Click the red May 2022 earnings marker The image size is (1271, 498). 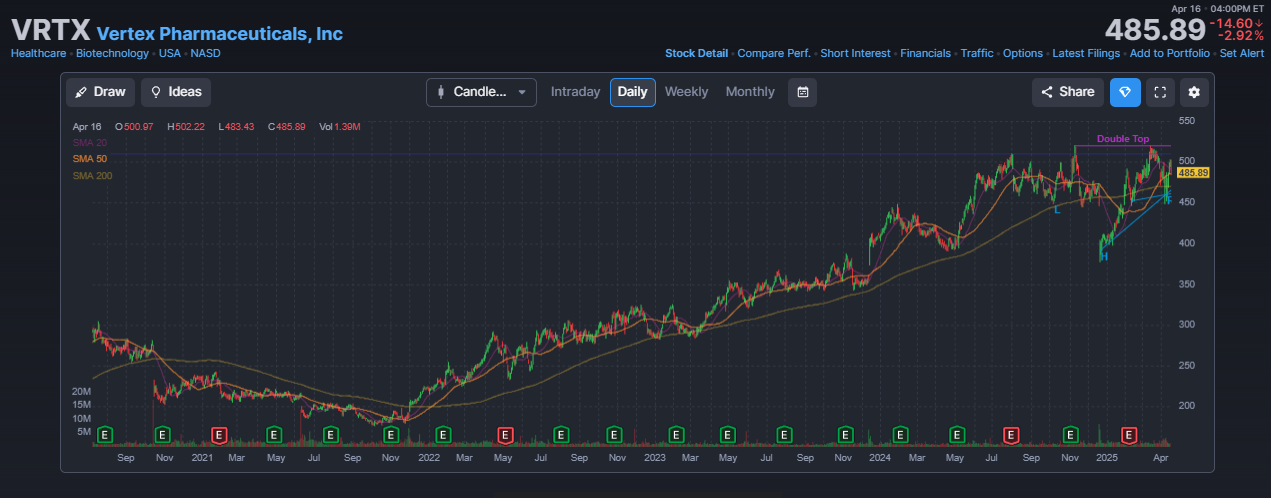(x=505, y=435)
